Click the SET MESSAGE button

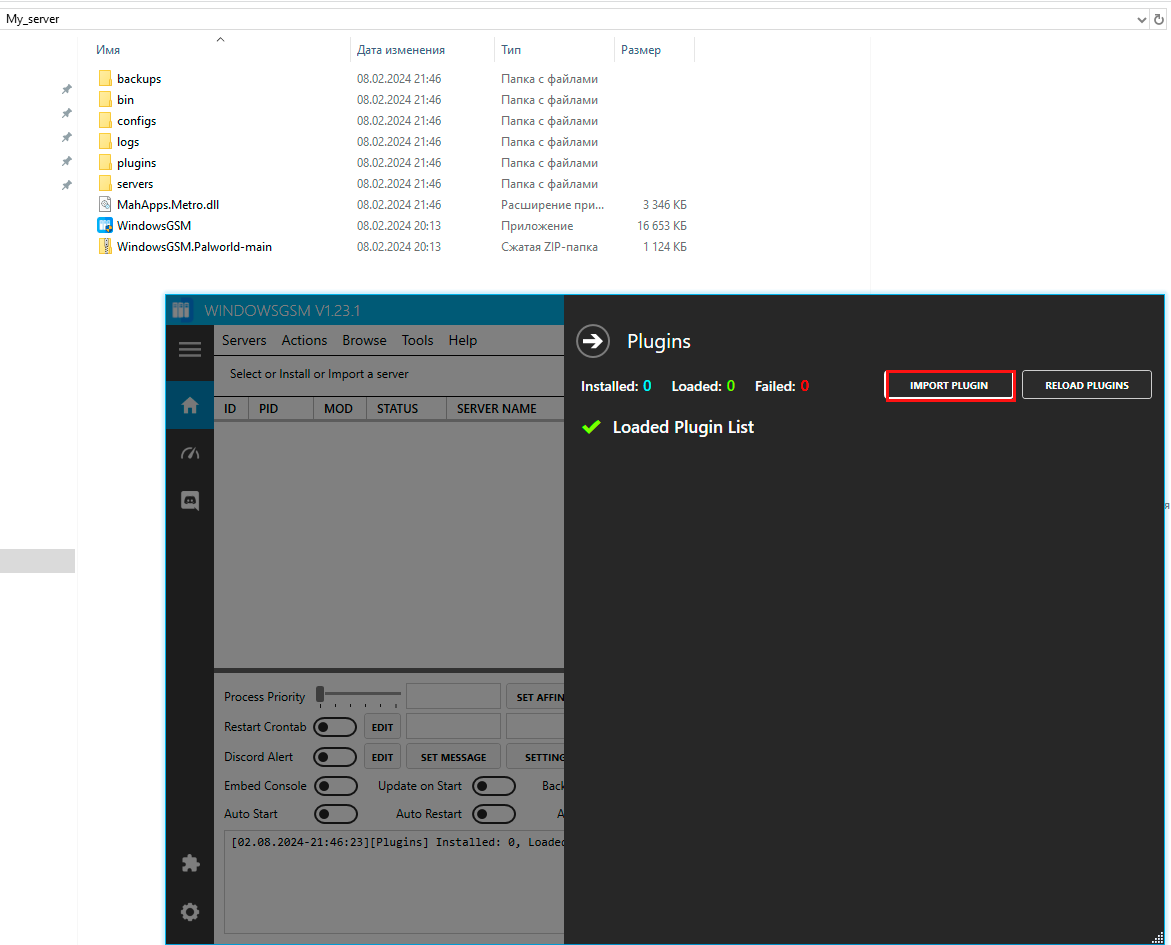tap(453, 757)
